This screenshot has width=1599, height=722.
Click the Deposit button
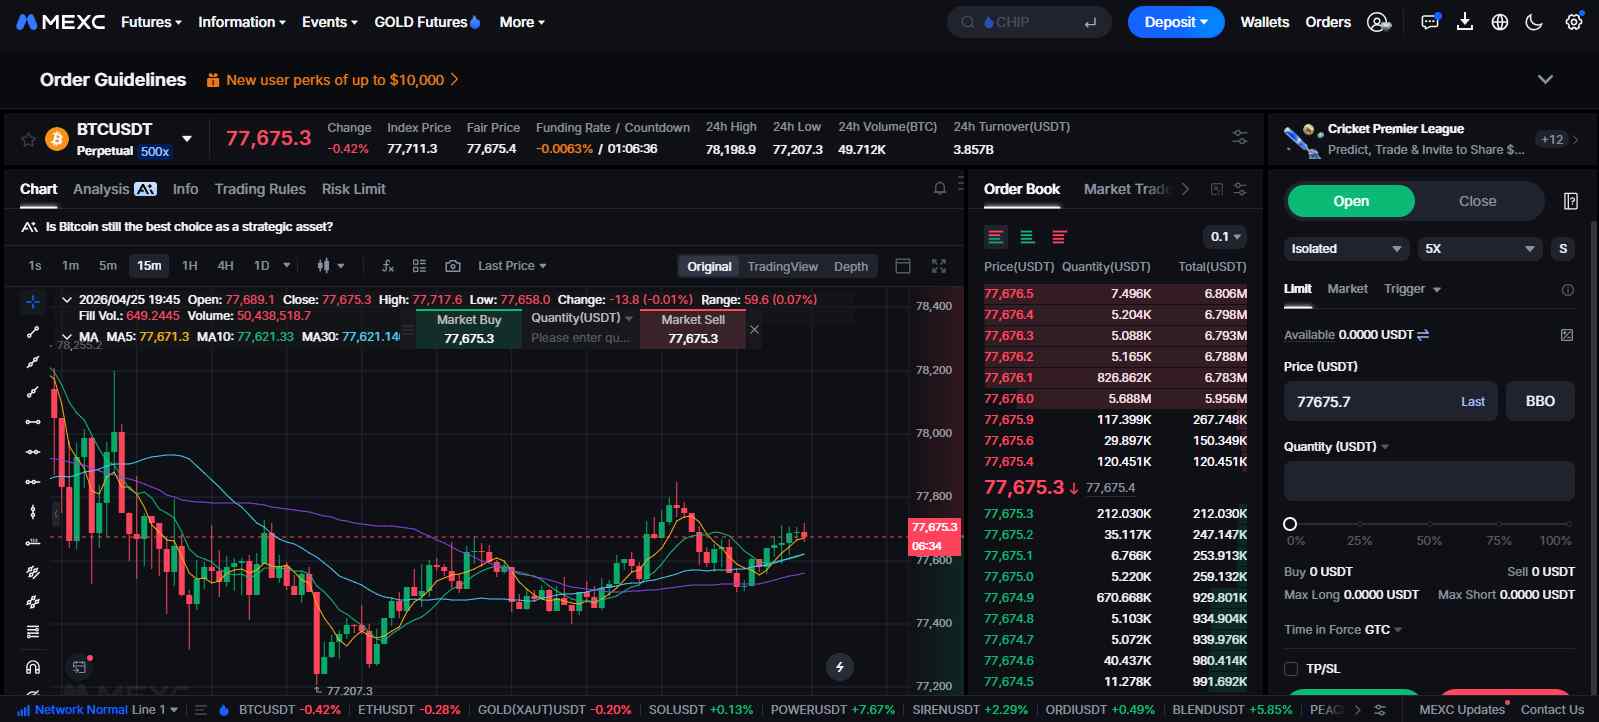tap(1176, 22)
